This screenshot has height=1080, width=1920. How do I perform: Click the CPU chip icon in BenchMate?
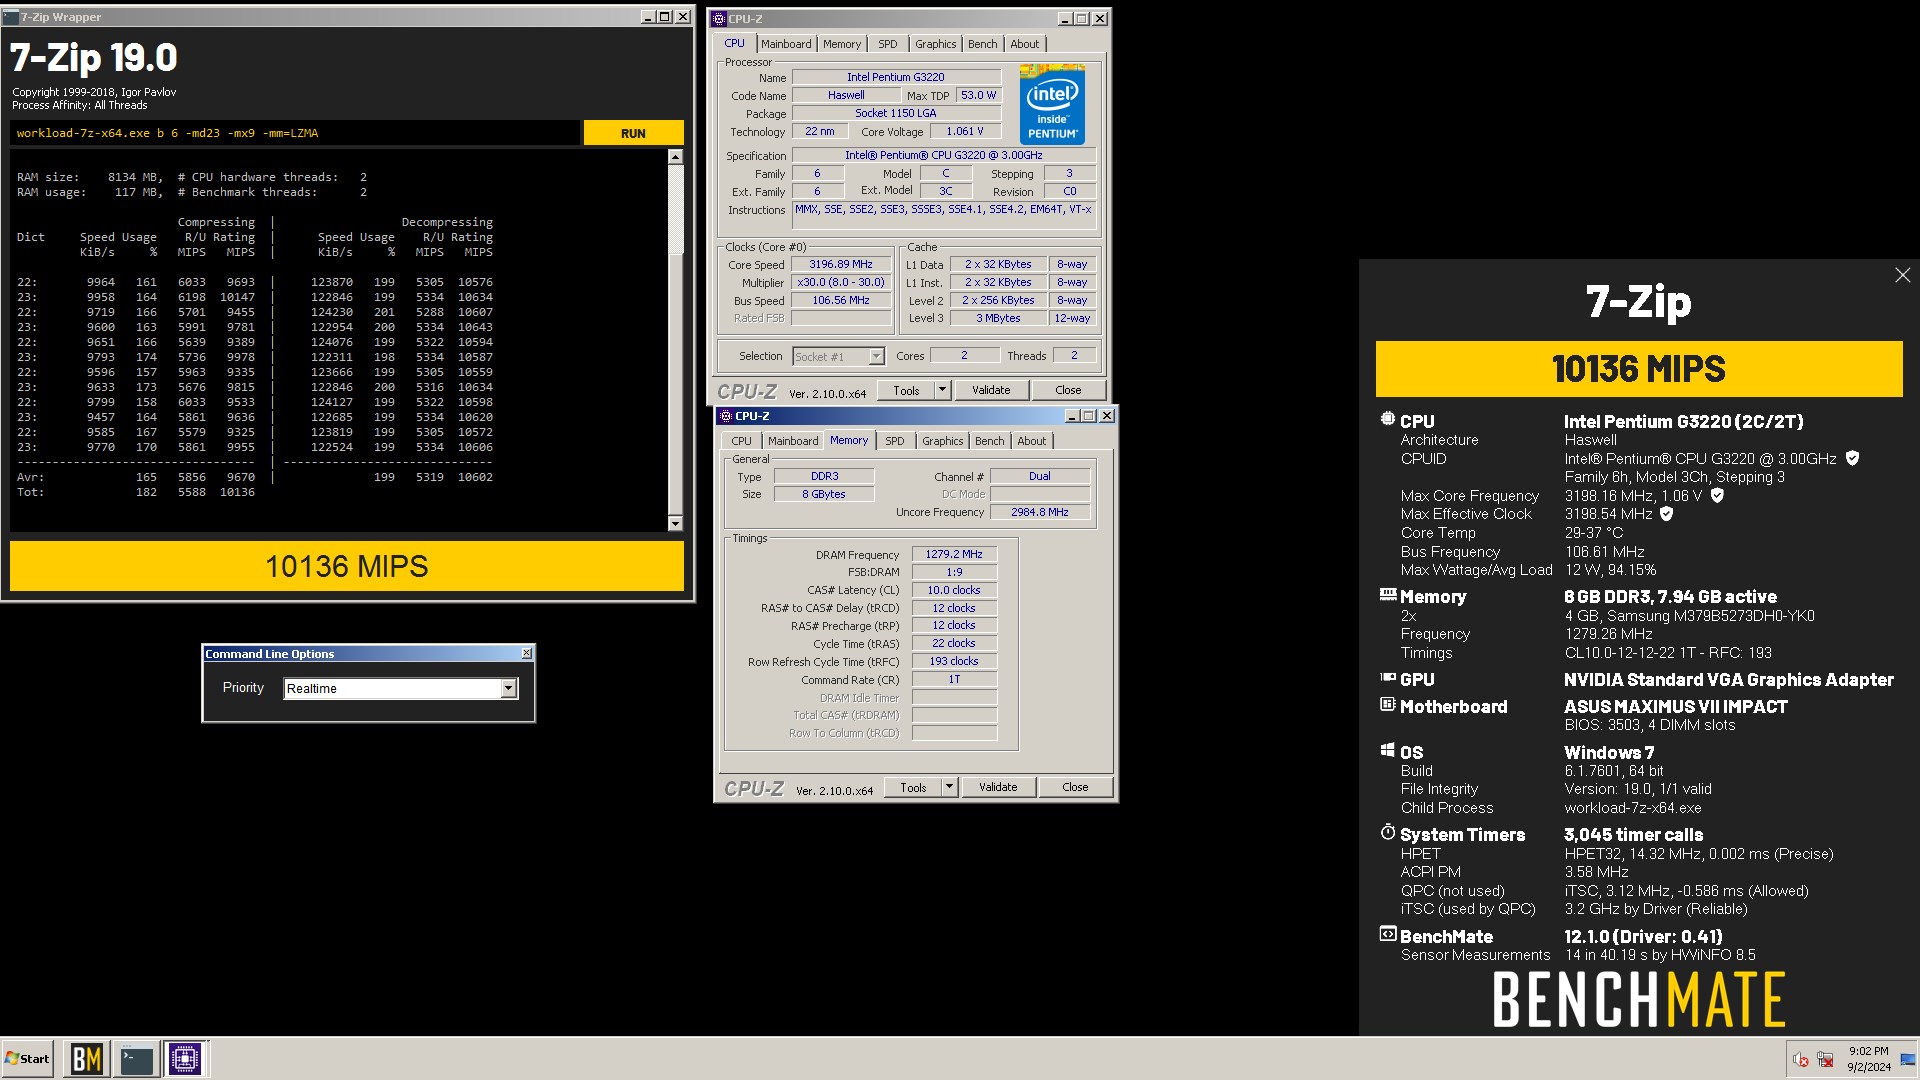[x=1387, y=420]
